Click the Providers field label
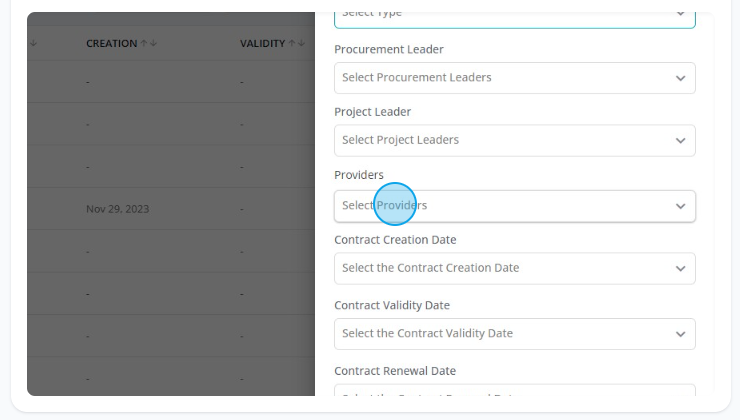 [x=359, y=175]
